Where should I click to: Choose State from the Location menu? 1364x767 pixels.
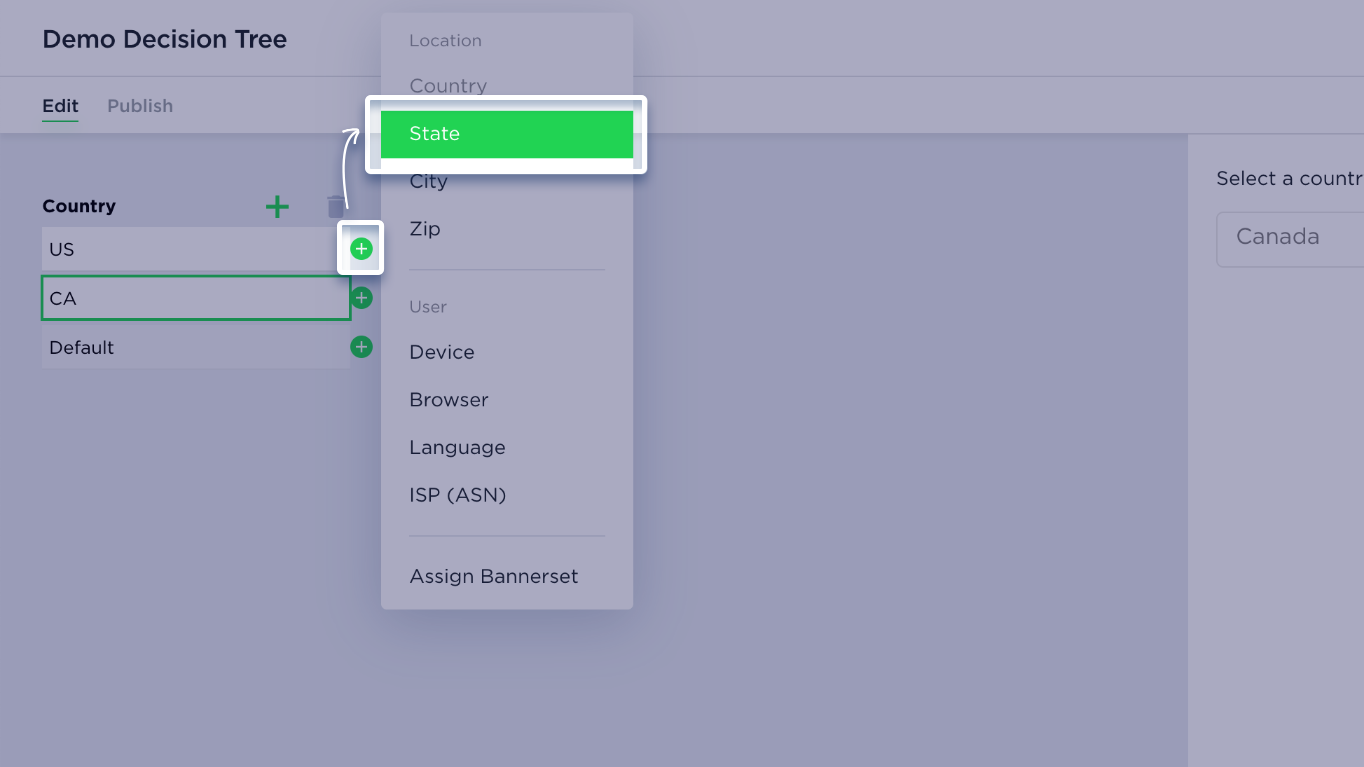tap(507, 134)
